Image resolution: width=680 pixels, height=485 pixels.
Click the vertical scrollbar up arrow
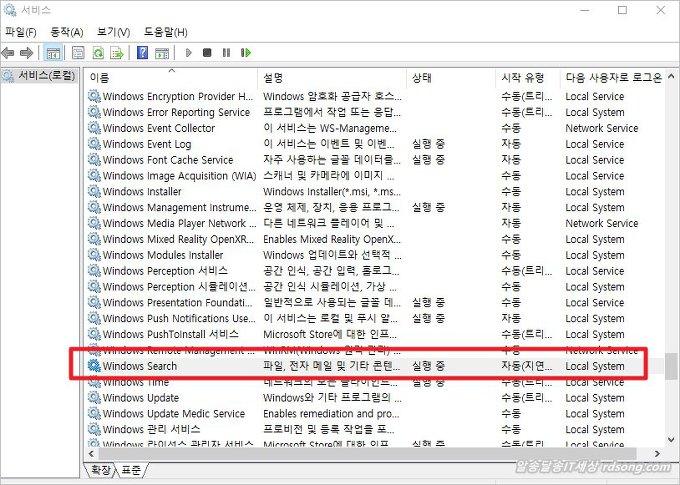pos(672,76)
